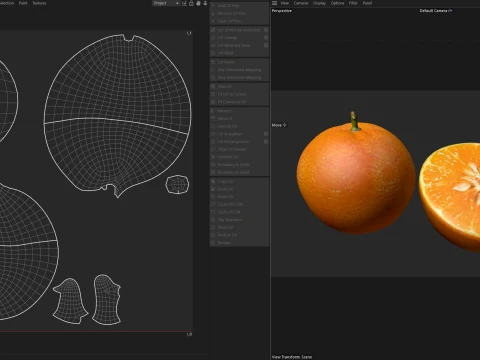480x360 pixels.
Task: Click the Default Camera label
Action: [436, 11]
